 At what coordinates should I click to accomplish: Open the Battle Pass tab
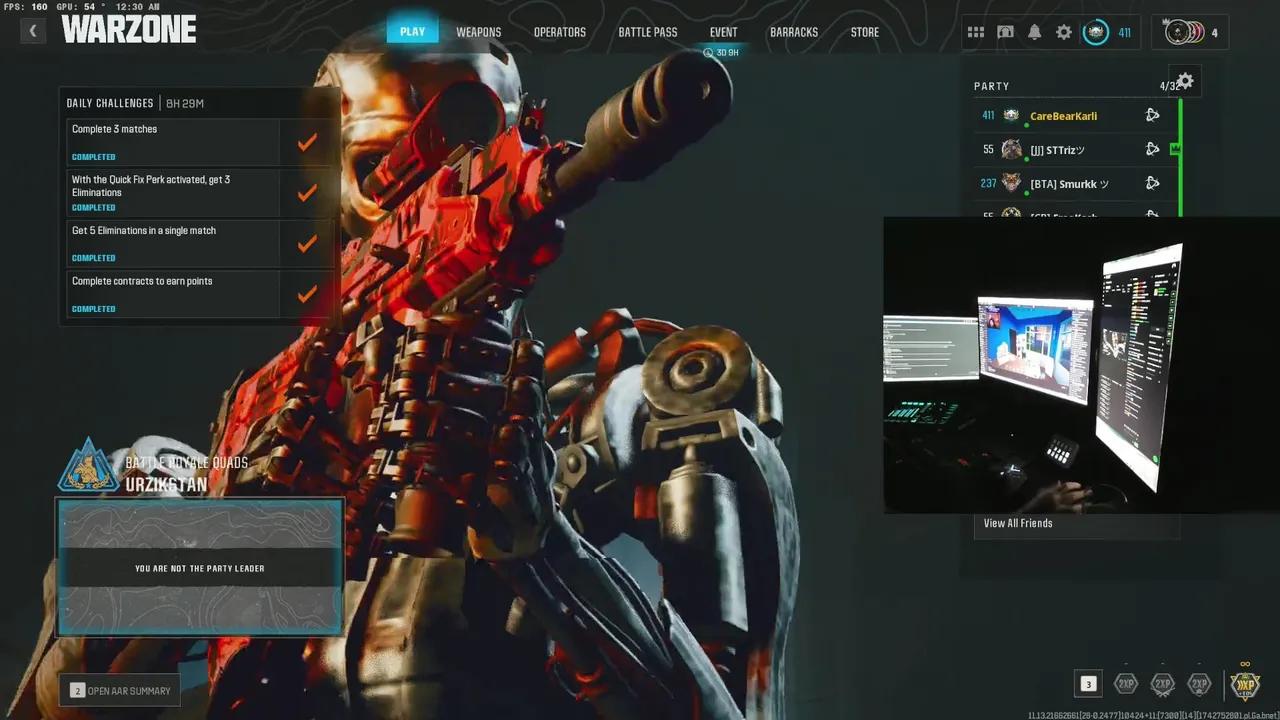click(647, 32)
